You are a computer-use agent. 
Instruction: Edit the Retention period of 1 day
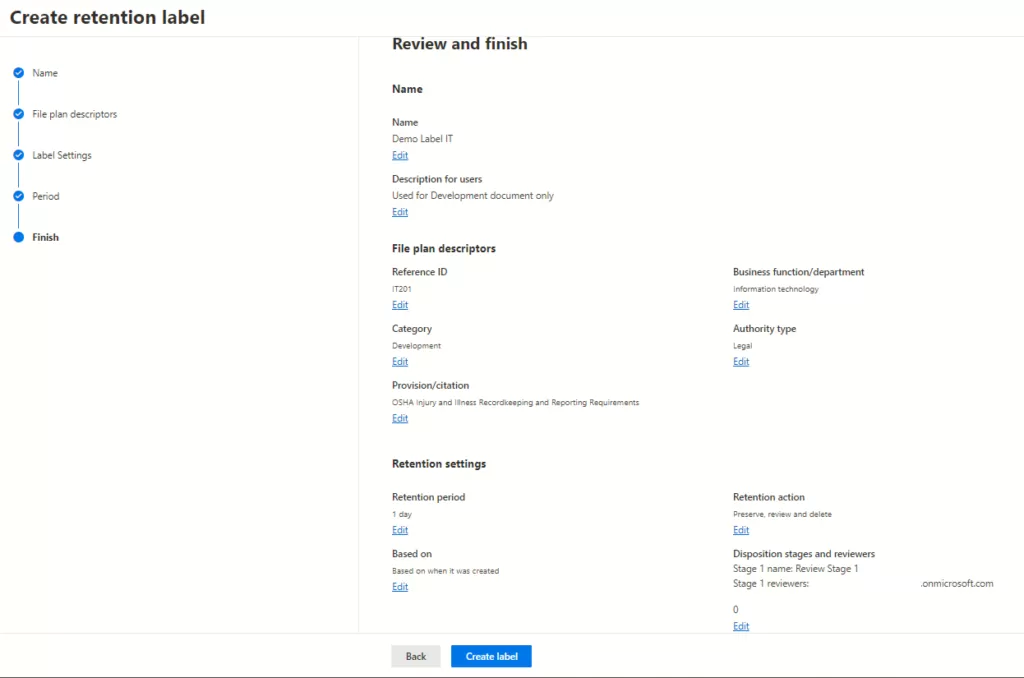coord(400,530)
